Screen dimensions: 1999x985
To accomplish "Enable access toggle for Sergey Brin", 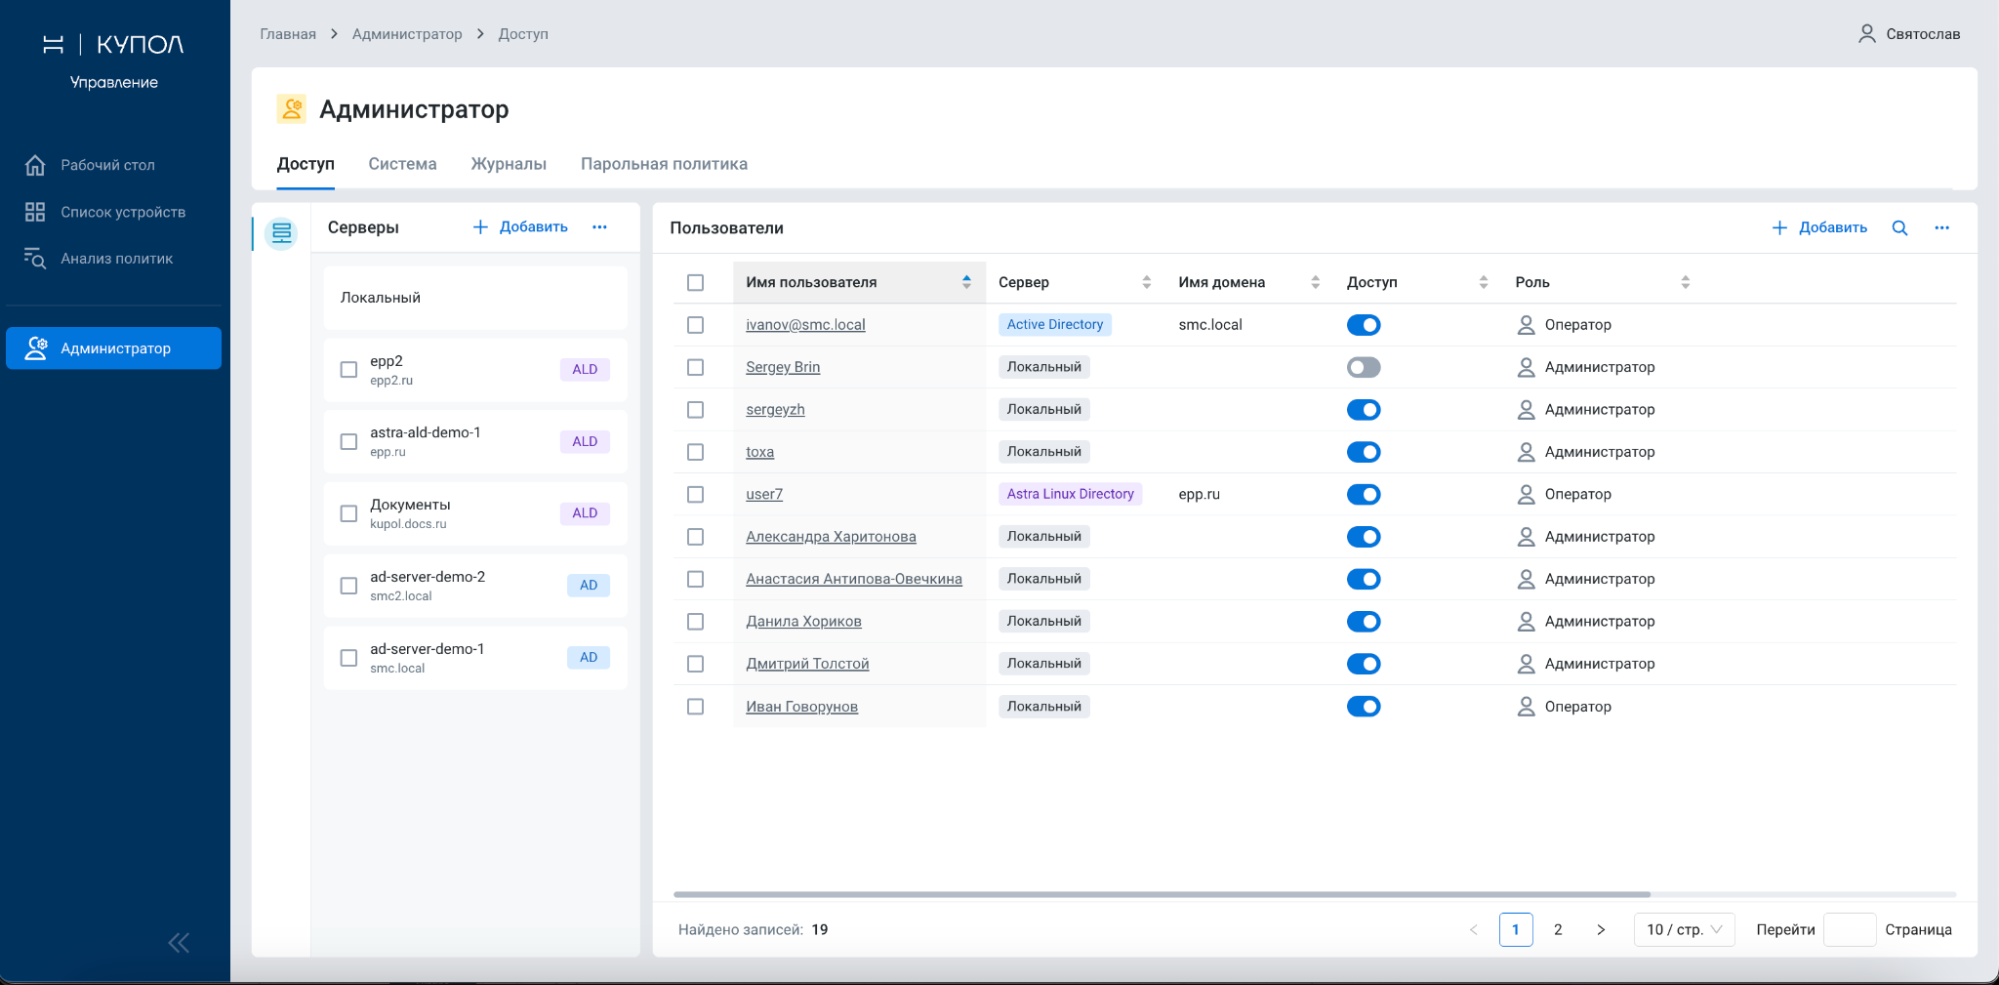I will point(1363,367).
